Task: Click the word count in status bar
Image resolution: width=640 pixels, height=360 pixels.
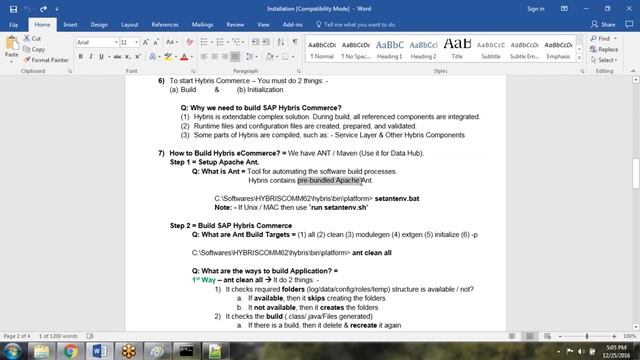Action: coord(58,336)
